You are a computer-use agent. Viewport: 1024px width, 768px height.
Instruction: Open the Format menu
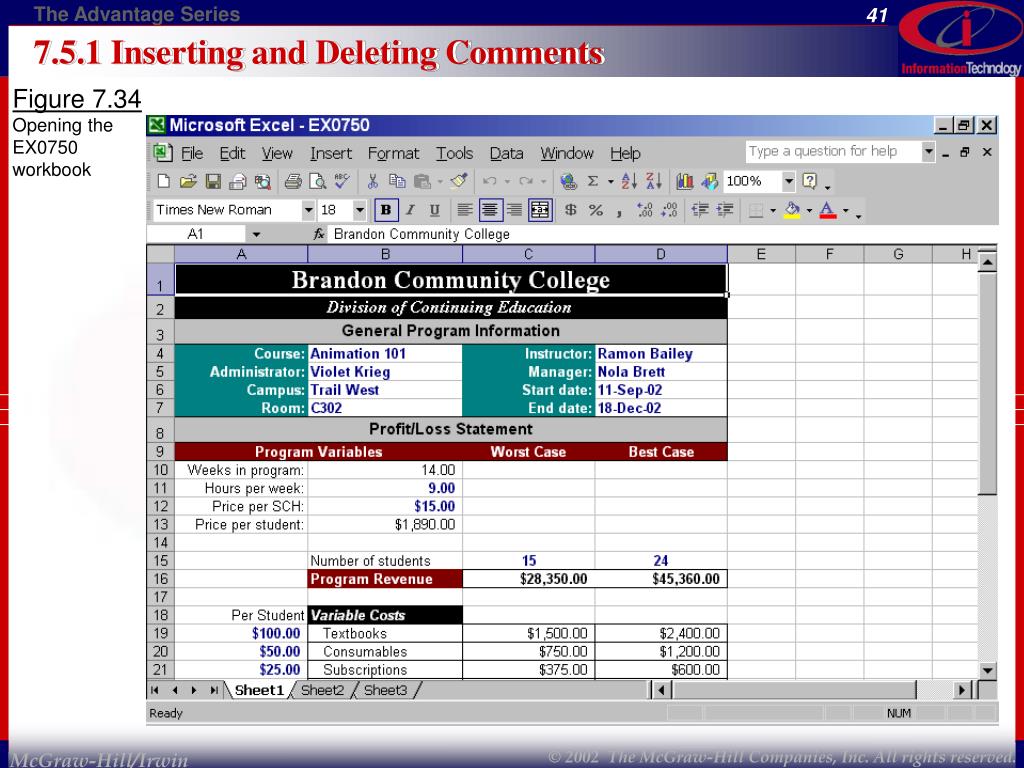[393, 153]
